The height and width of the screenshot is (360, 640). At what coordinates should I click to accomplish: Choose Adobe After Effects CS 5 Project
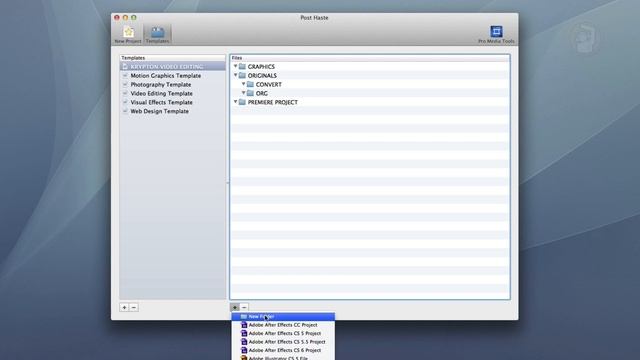point(283,333)
